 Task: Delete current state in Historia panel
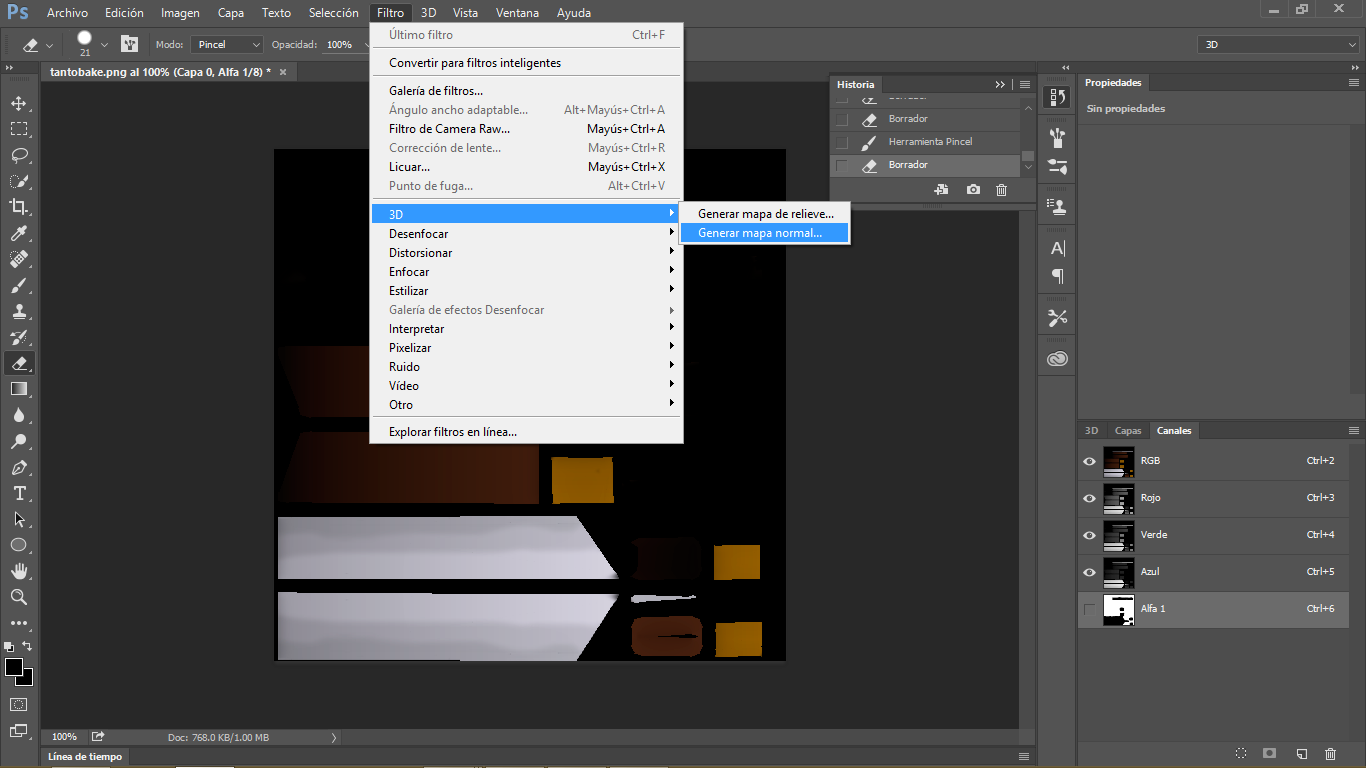pos(1001,190)
